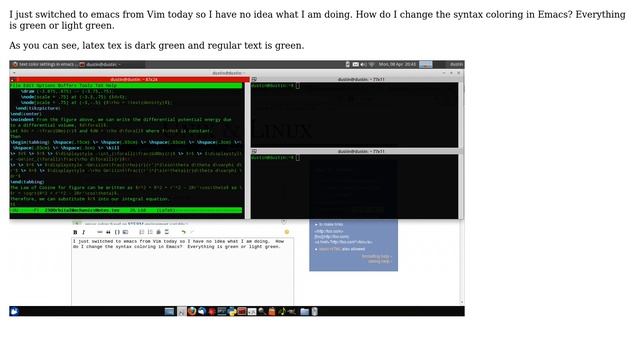The height and width of the screenshot is (360, 640).
Task: Click the 'formatting help' link in blue box
Action: click(376, 256)
